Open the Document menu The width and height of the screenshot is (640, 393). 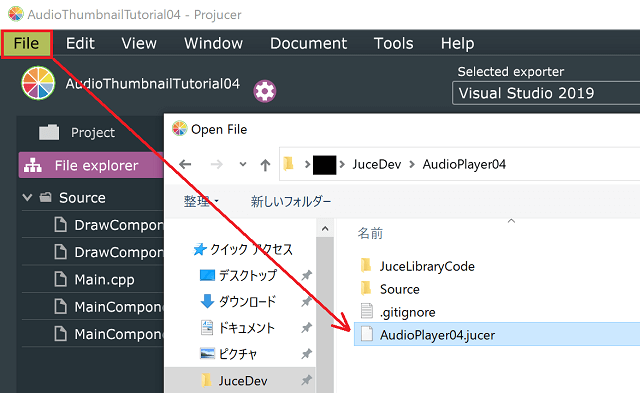[308, 44]
